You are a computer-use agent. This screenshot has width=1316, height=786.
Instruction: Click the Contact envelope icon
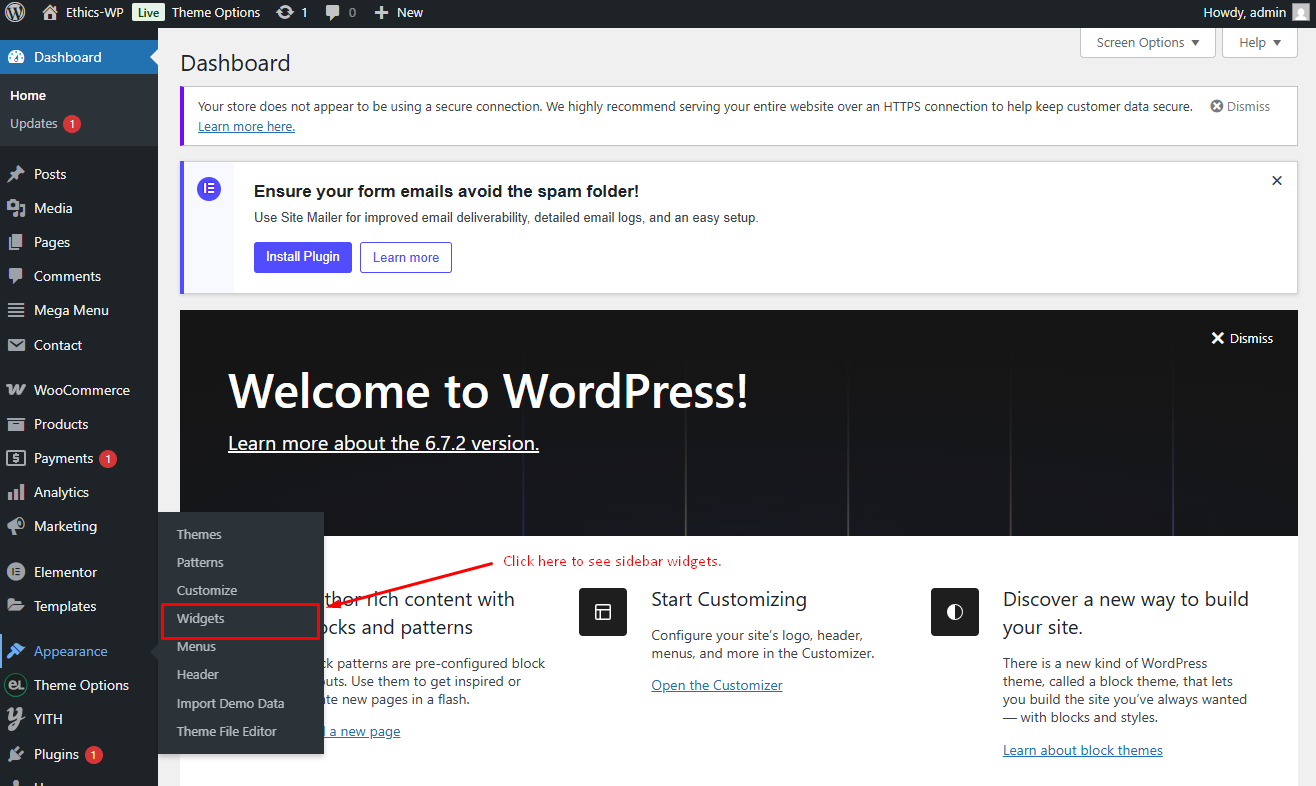click(x=16, y=345)
